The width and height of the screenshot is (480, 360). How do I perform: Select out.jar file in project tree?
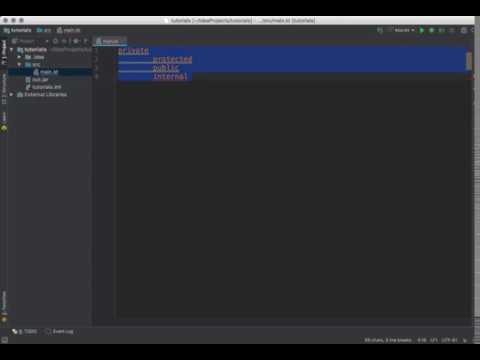37,80
